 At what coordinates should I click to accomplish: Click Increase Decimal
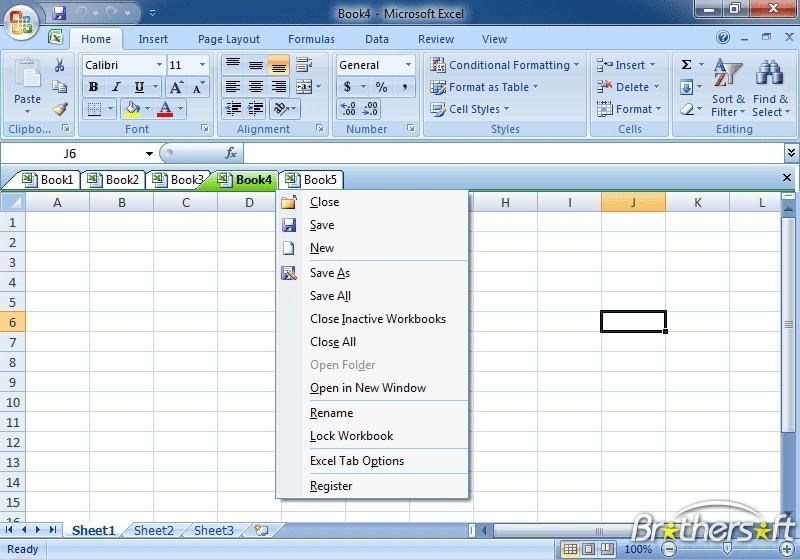[x=347, y=109]
